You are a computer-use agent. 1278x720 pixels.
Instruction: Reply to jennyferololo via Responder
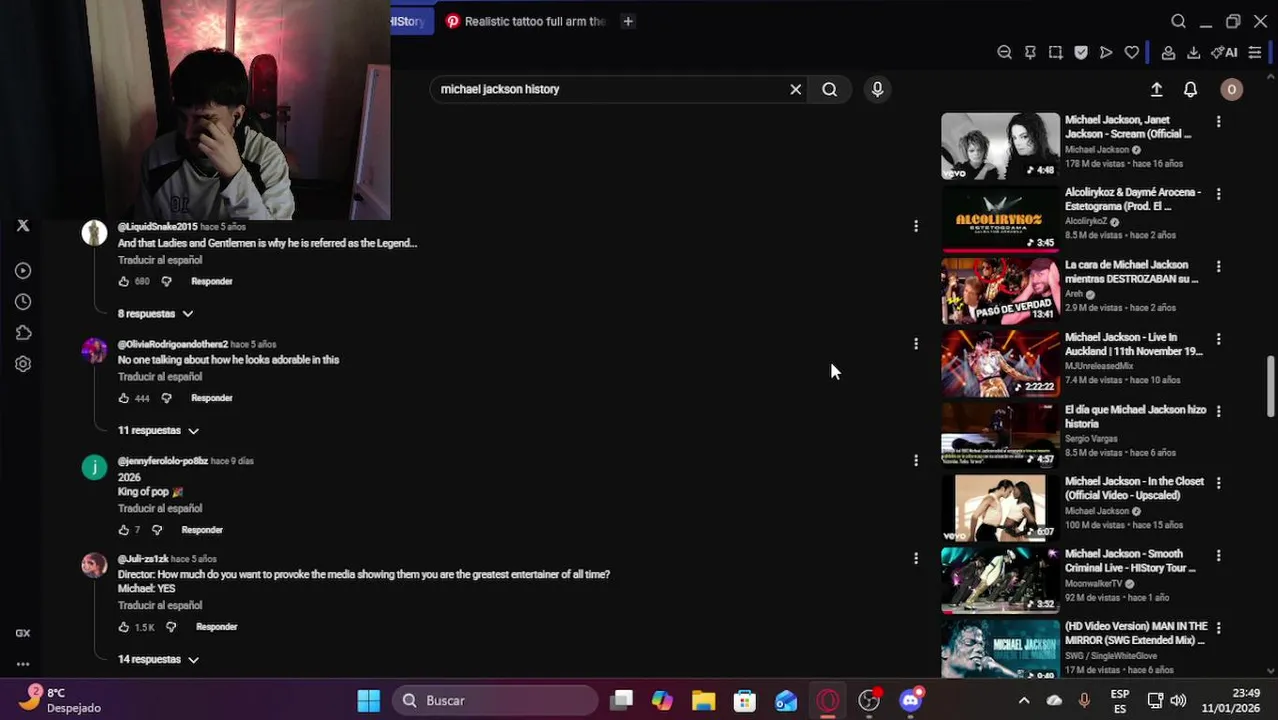[x=202, y=530]
